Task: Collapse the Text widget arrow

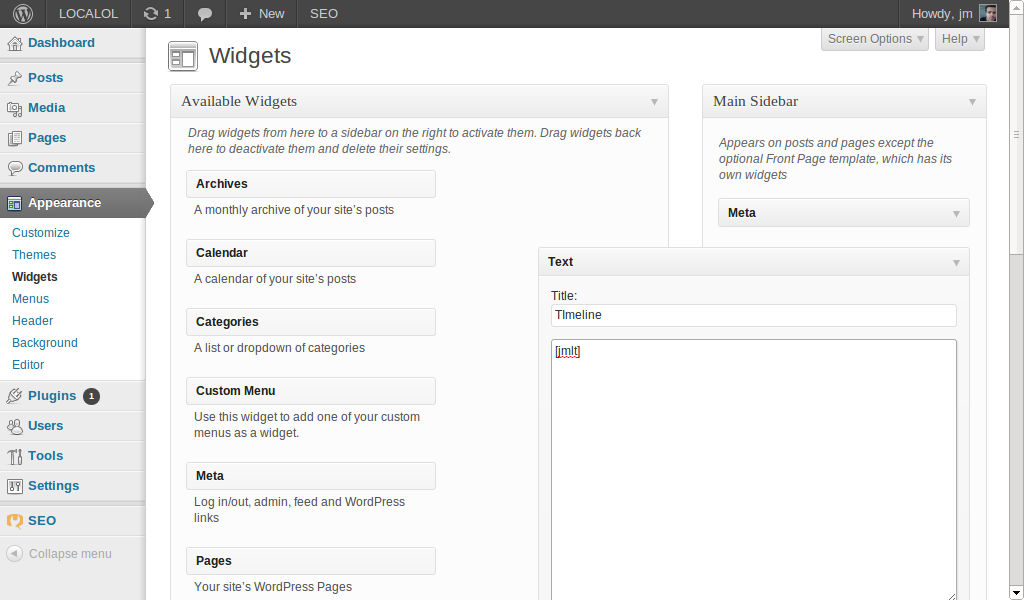Action: [956, 262]
